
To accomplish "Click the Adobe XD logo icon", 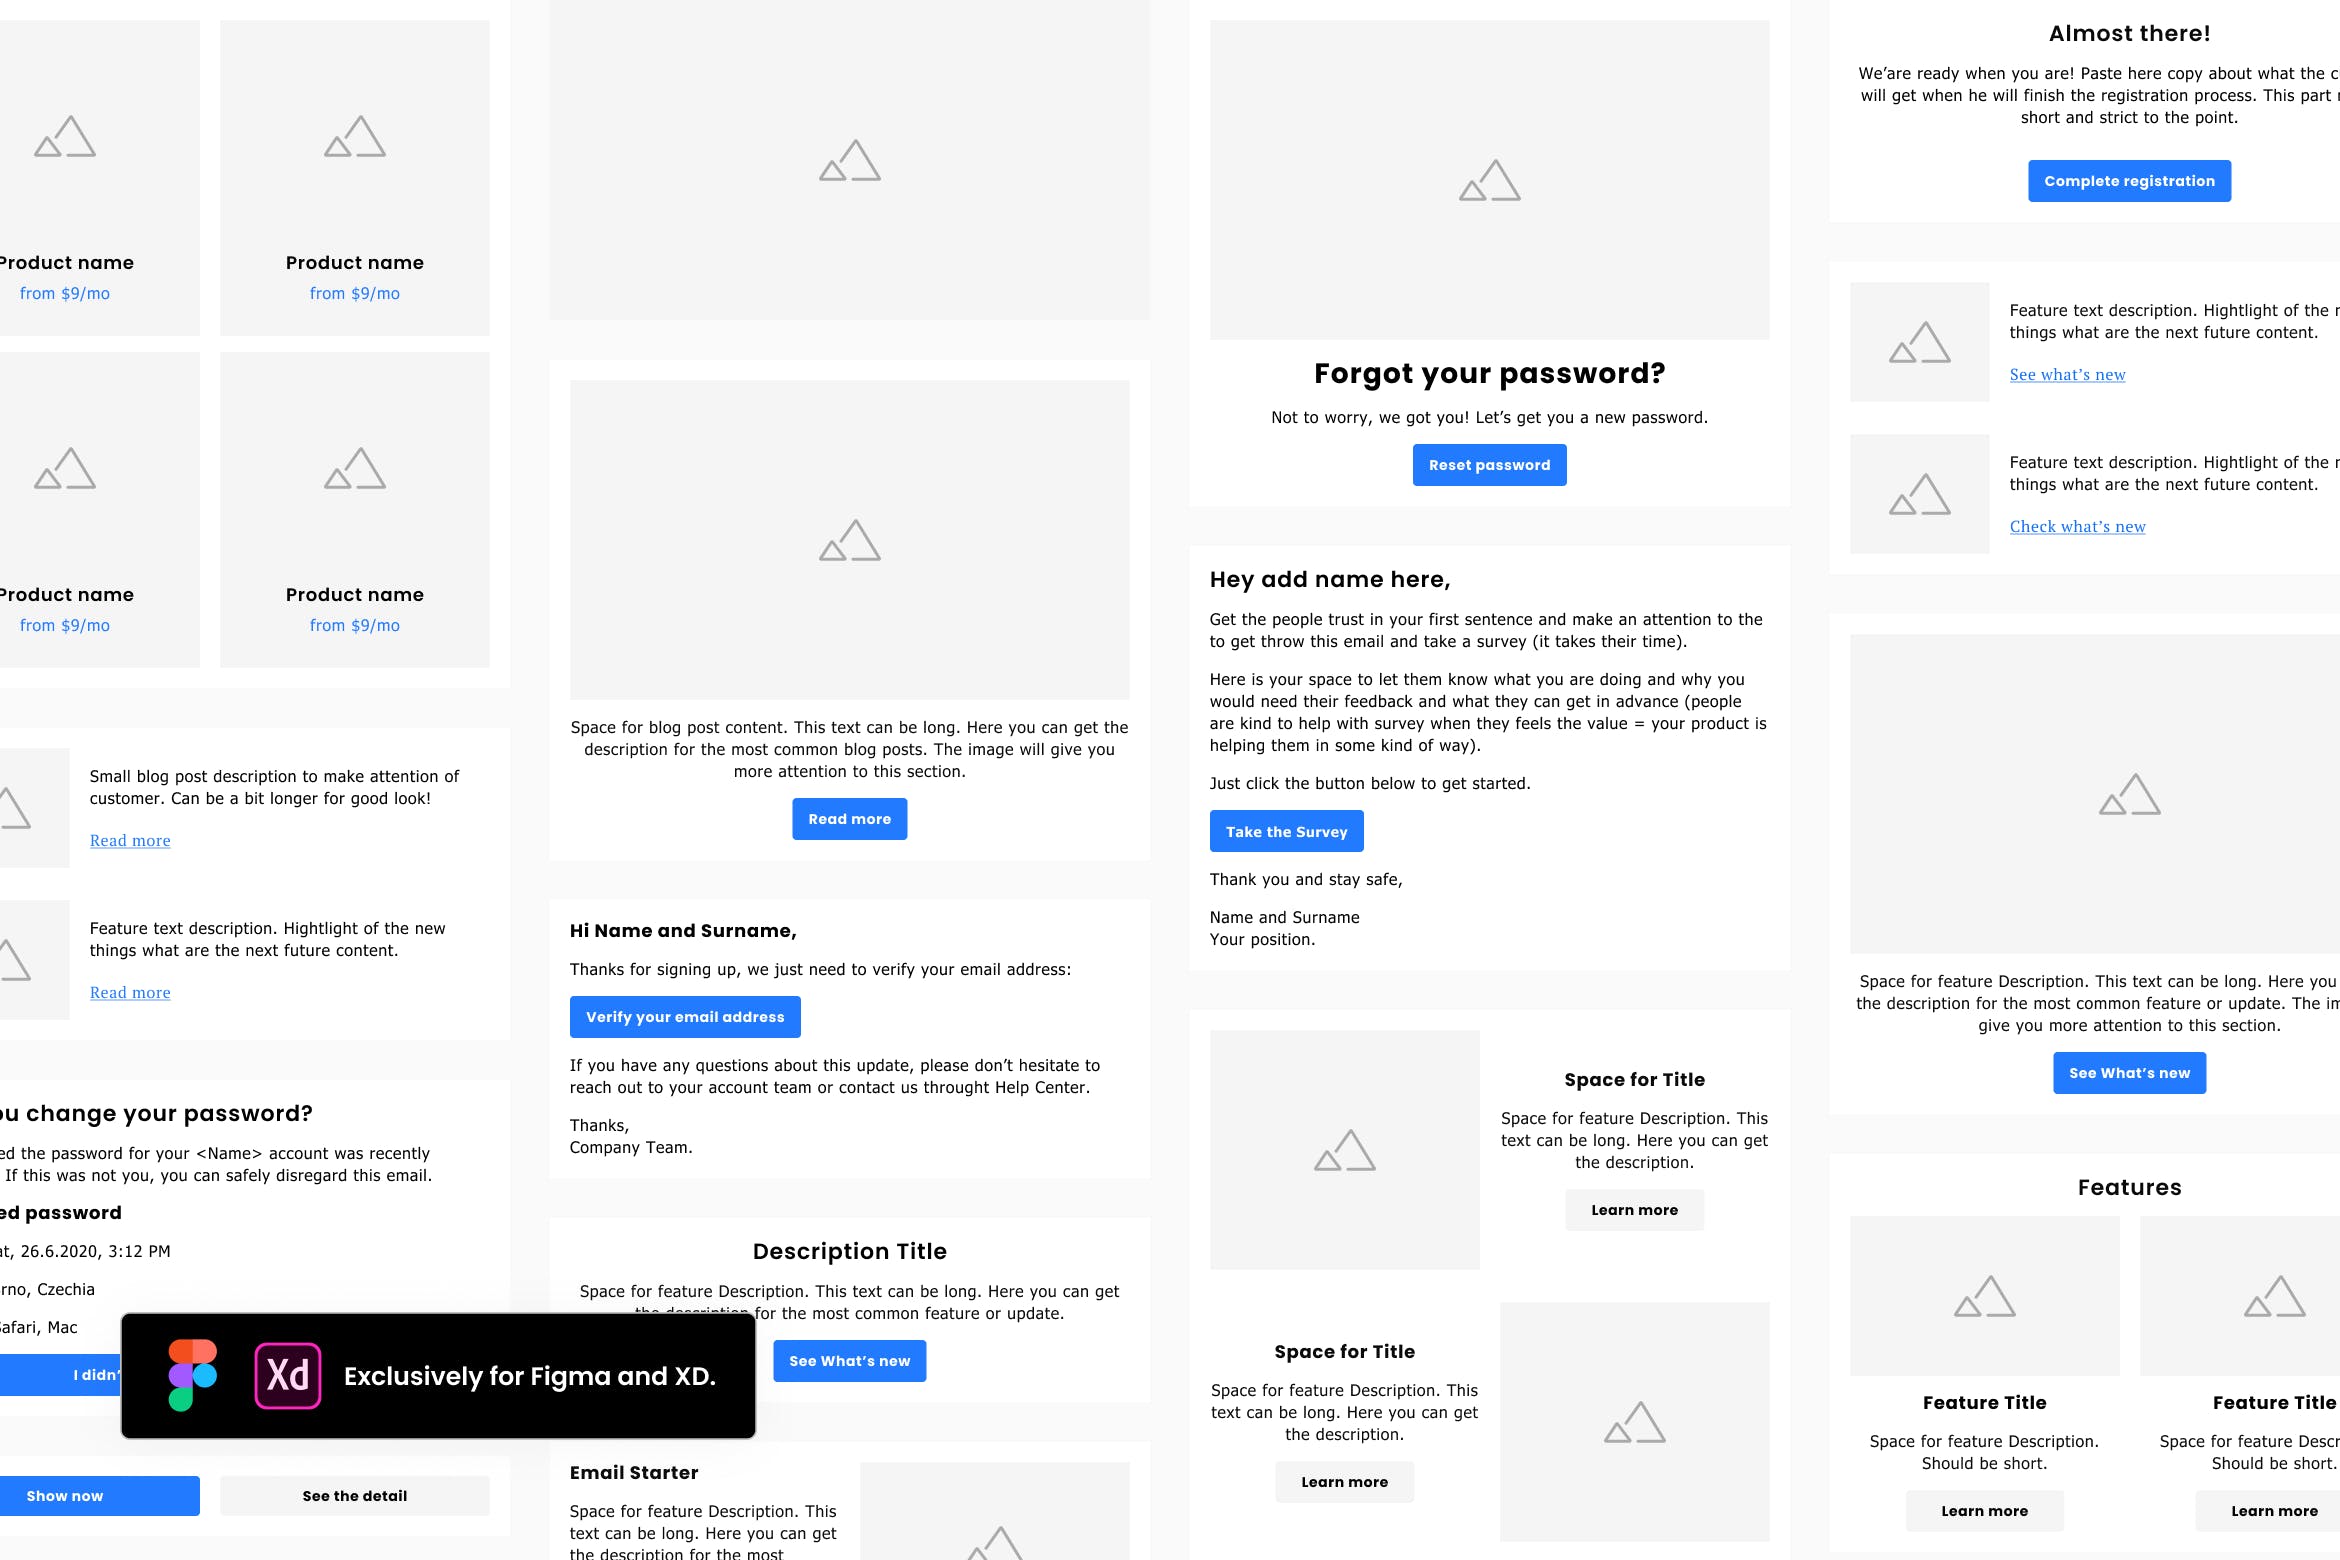I will [288, 1375].
